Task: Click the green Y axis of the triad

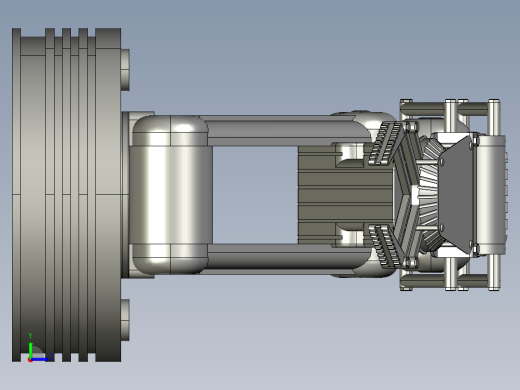Action: (x=30, y=350)
